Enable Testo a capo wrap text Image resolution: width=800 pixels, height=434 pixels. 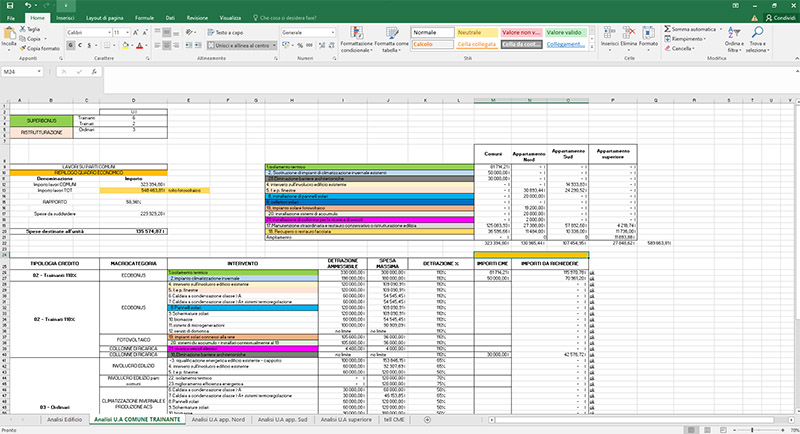[x=226, y=32]
